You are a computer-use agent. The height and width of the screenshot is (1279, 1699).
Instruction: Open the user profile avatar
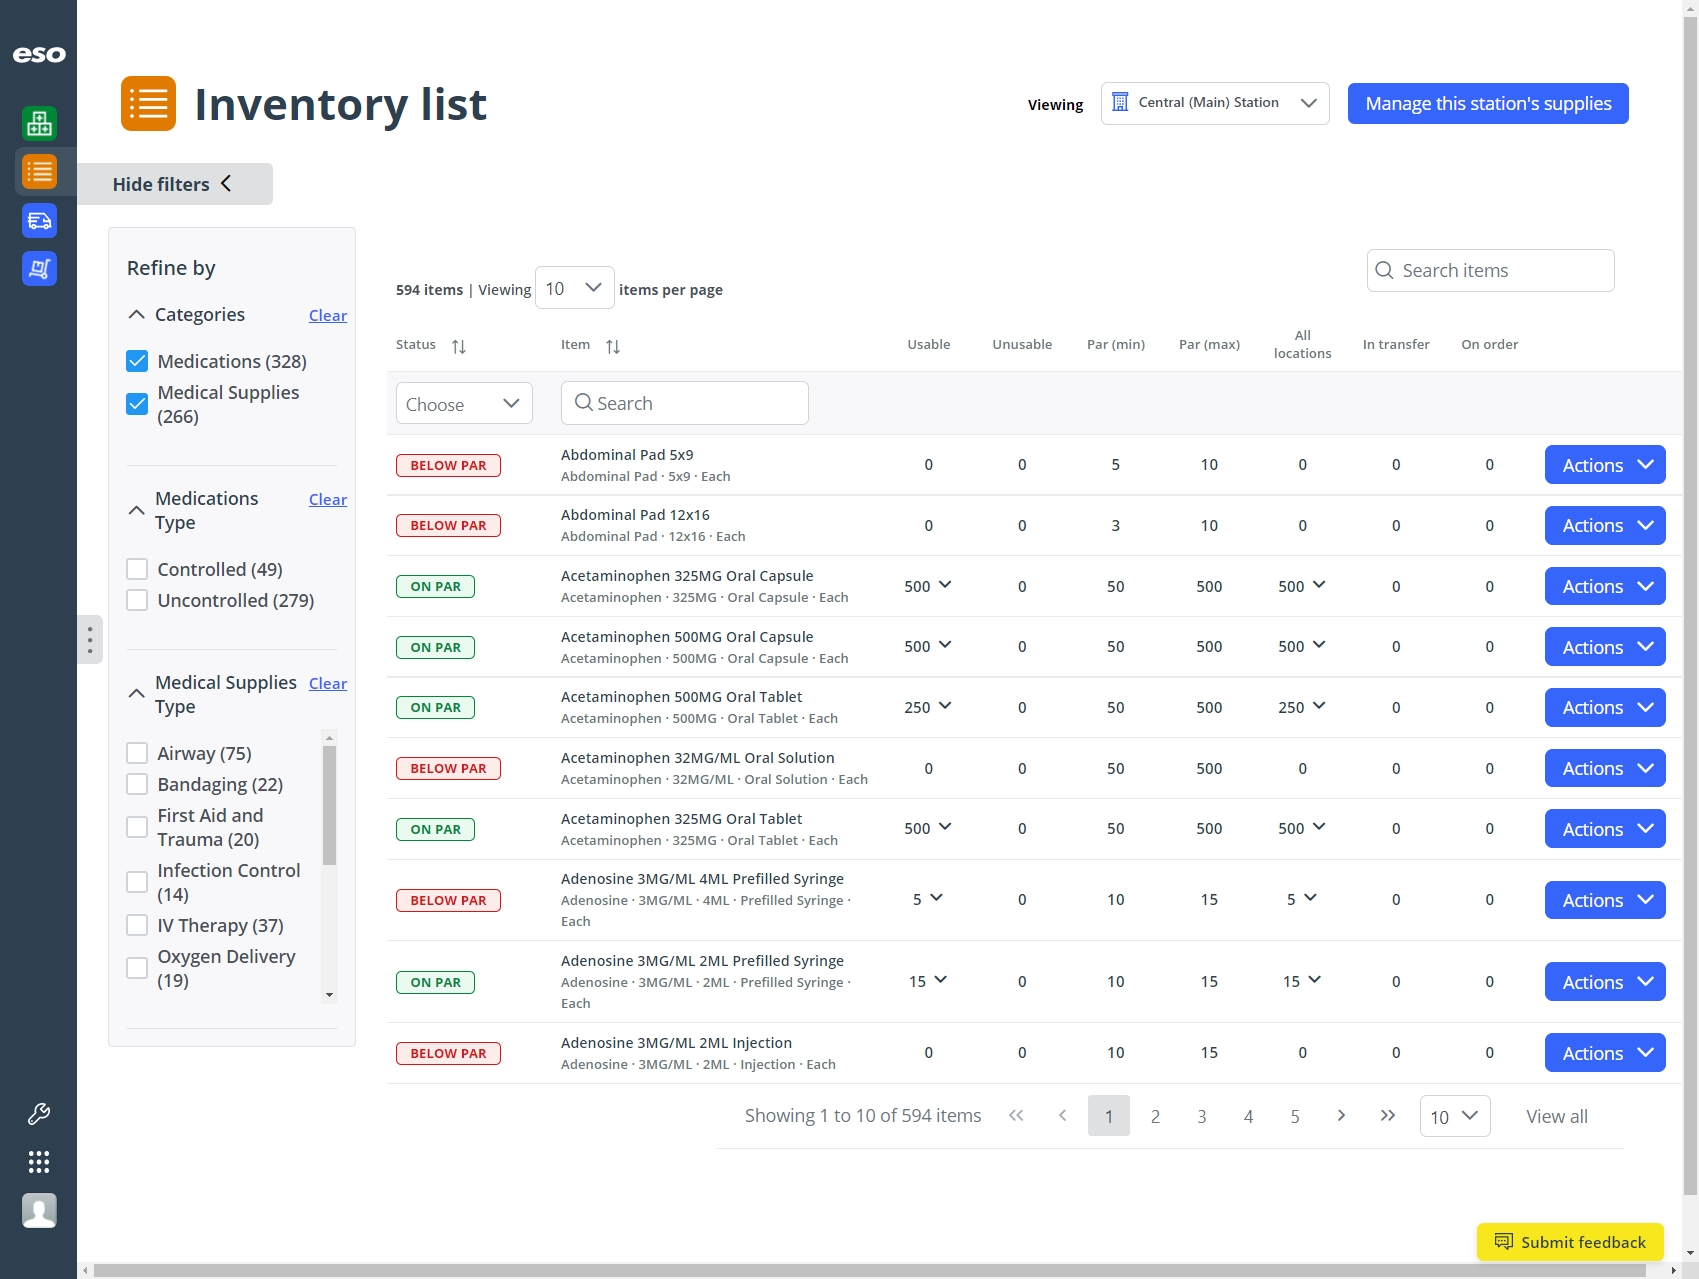[39, 1210]
